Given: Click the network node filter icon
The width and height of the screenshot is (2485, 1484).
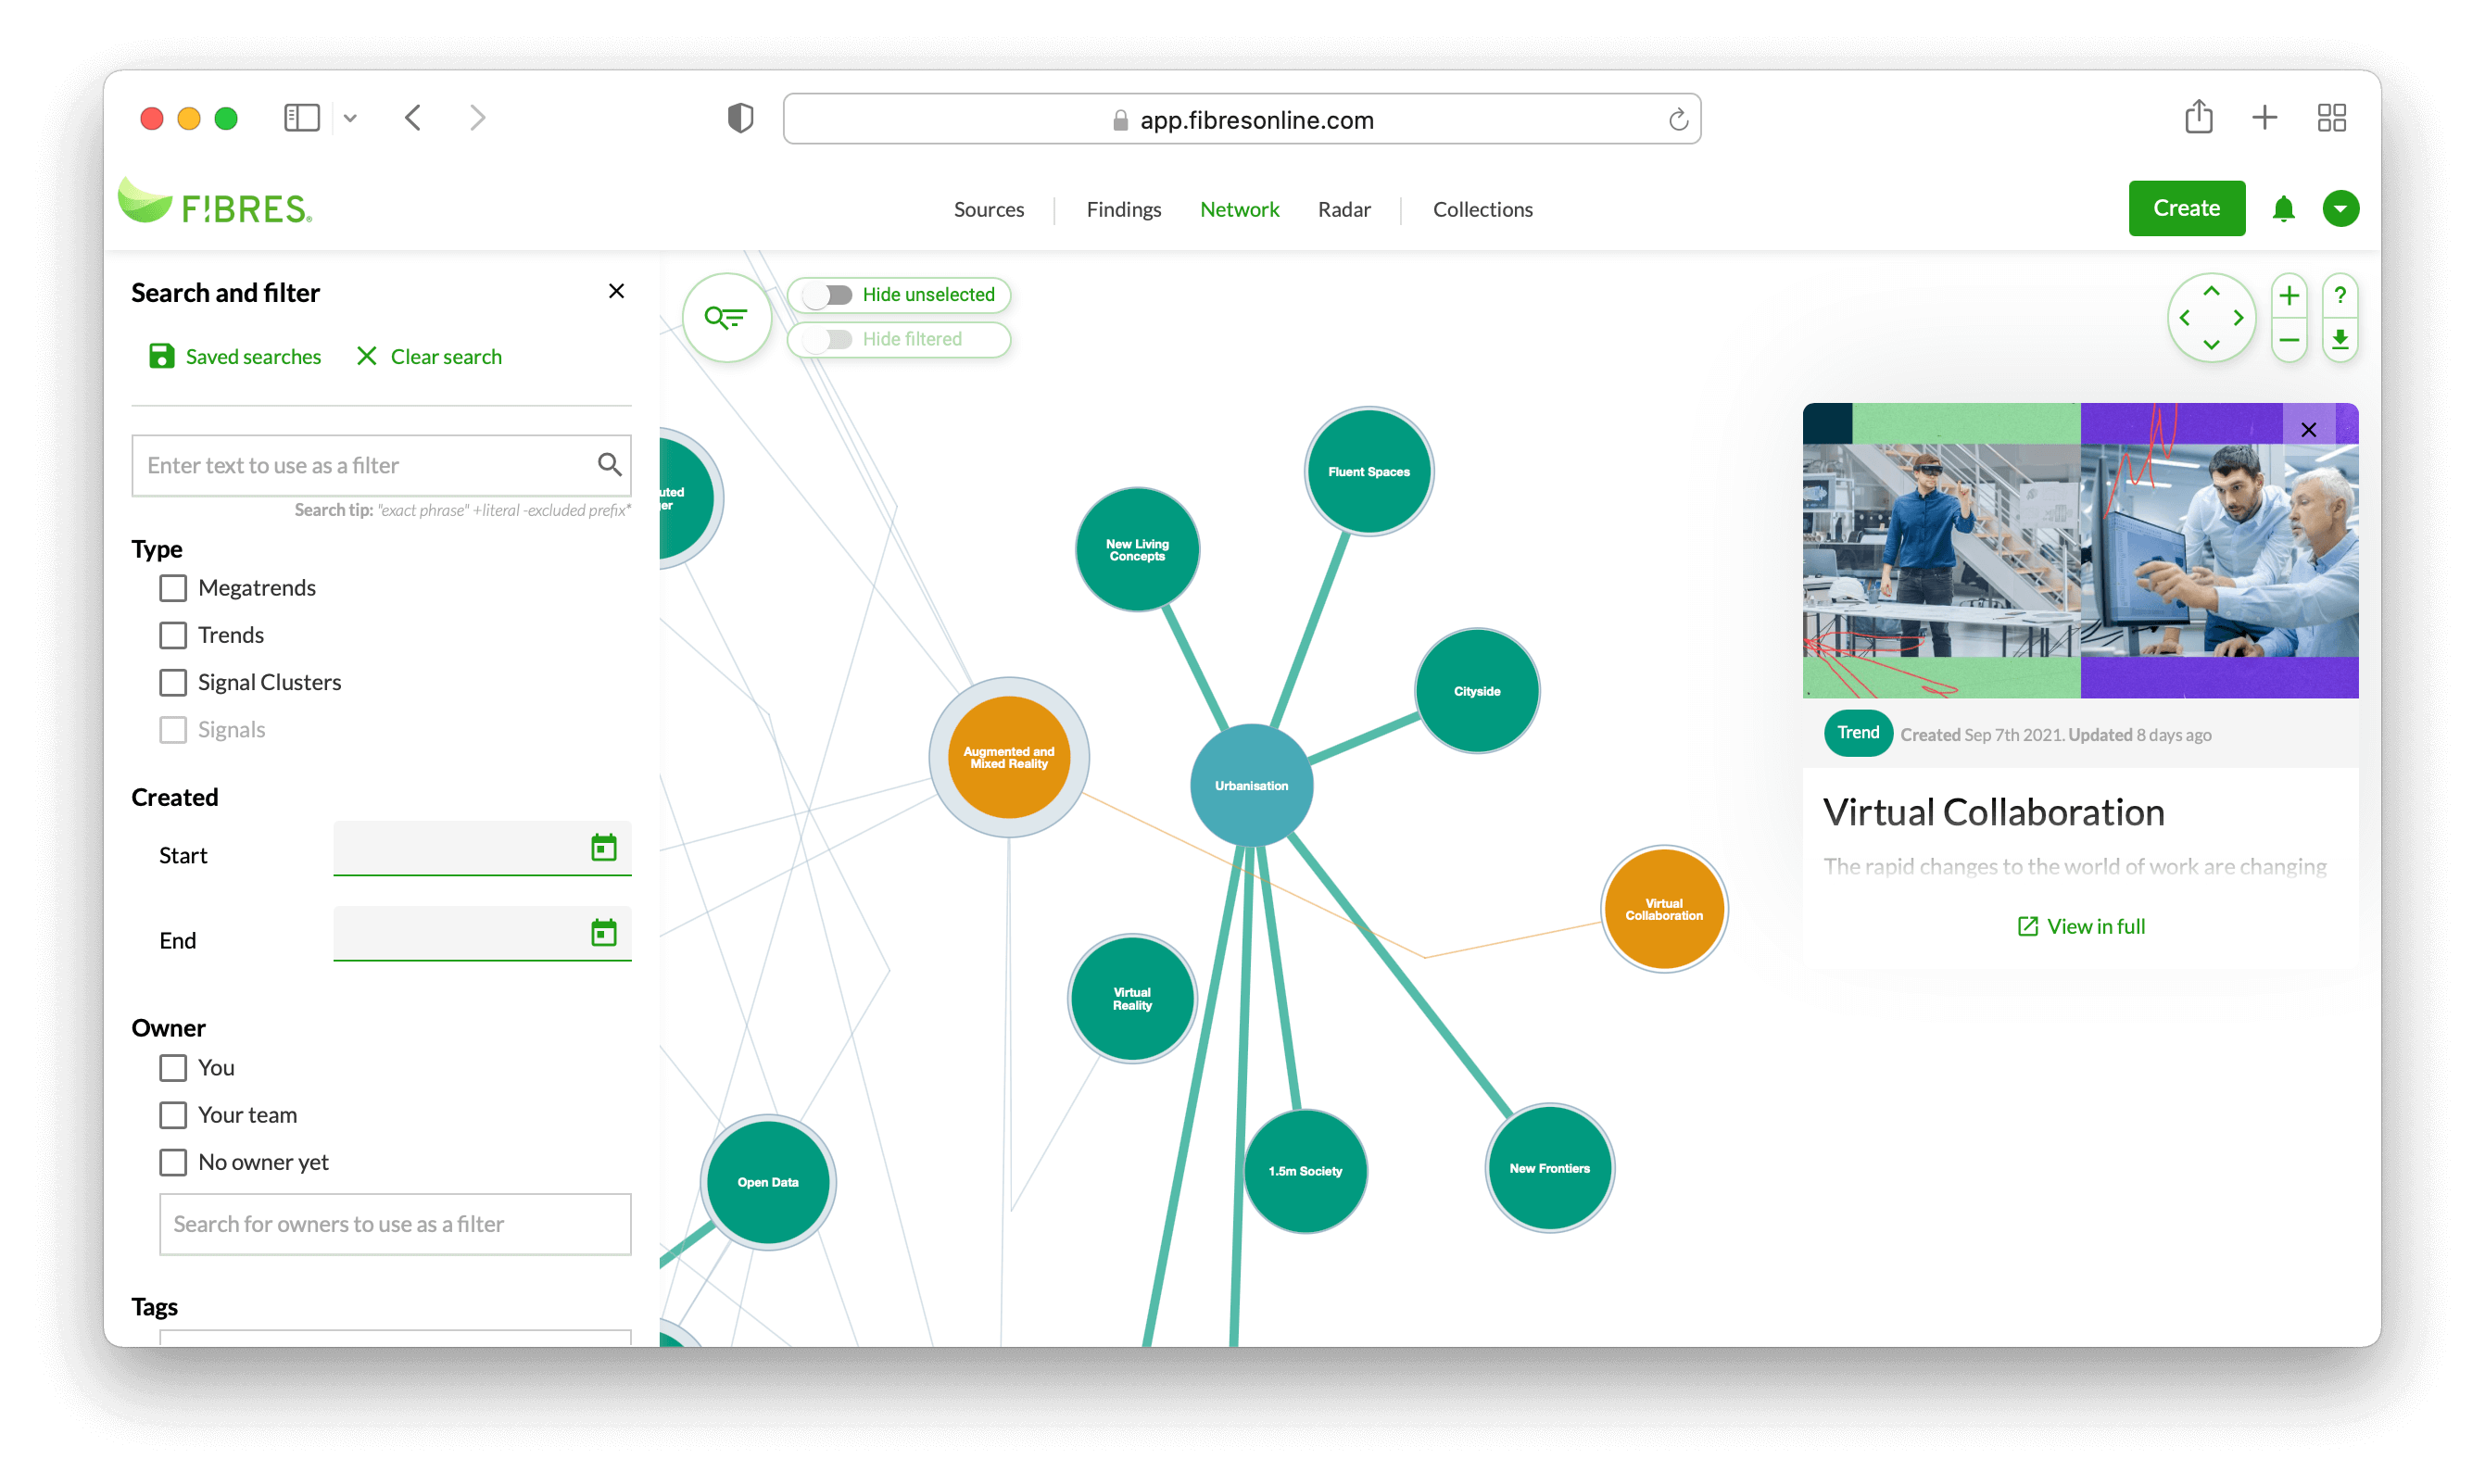Looking at the screenshot, I should tap(725, 314).
